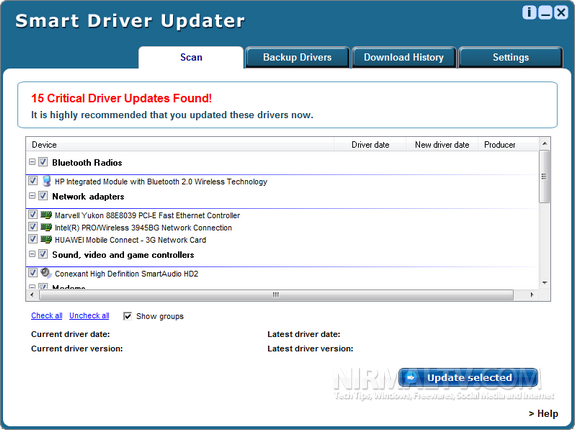Select HUAWEI Mobile Connect - 3G Network Card text
Screen dimensions: 575x430
click(x=130, y=240)
